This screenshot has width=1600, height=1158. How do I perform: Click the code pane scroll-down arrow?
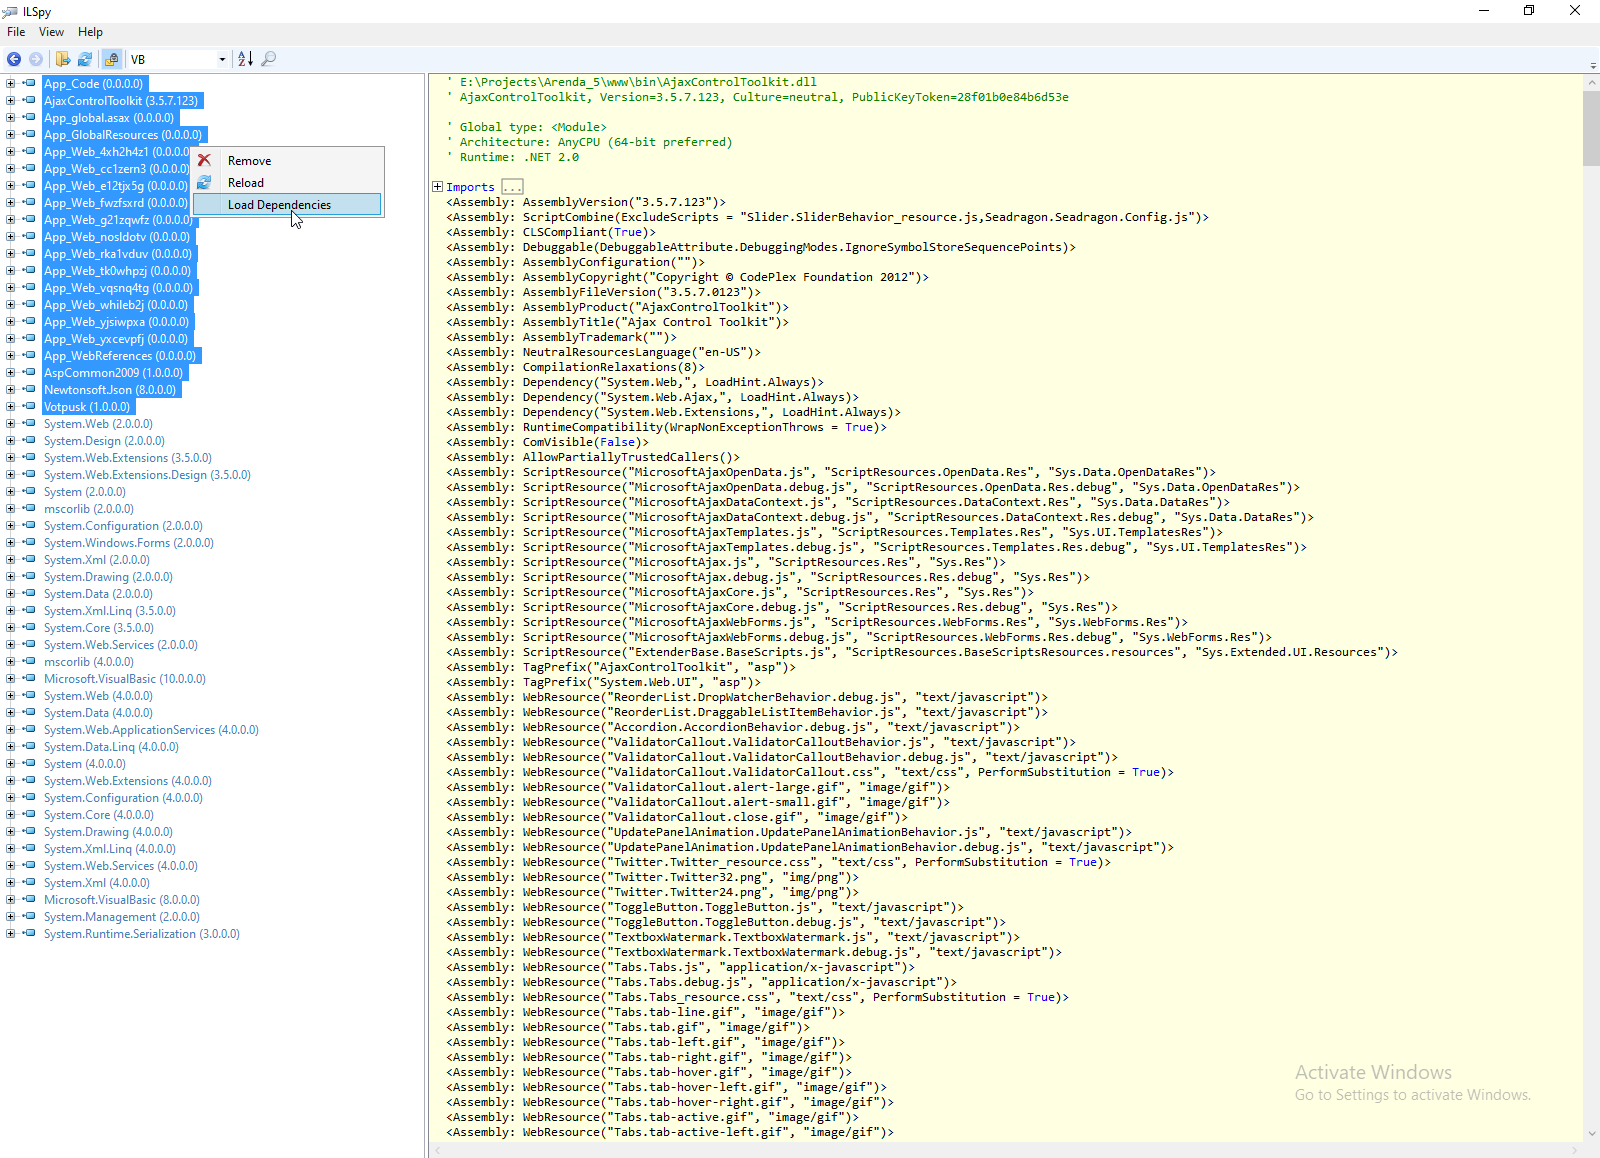[1591, 1134]
